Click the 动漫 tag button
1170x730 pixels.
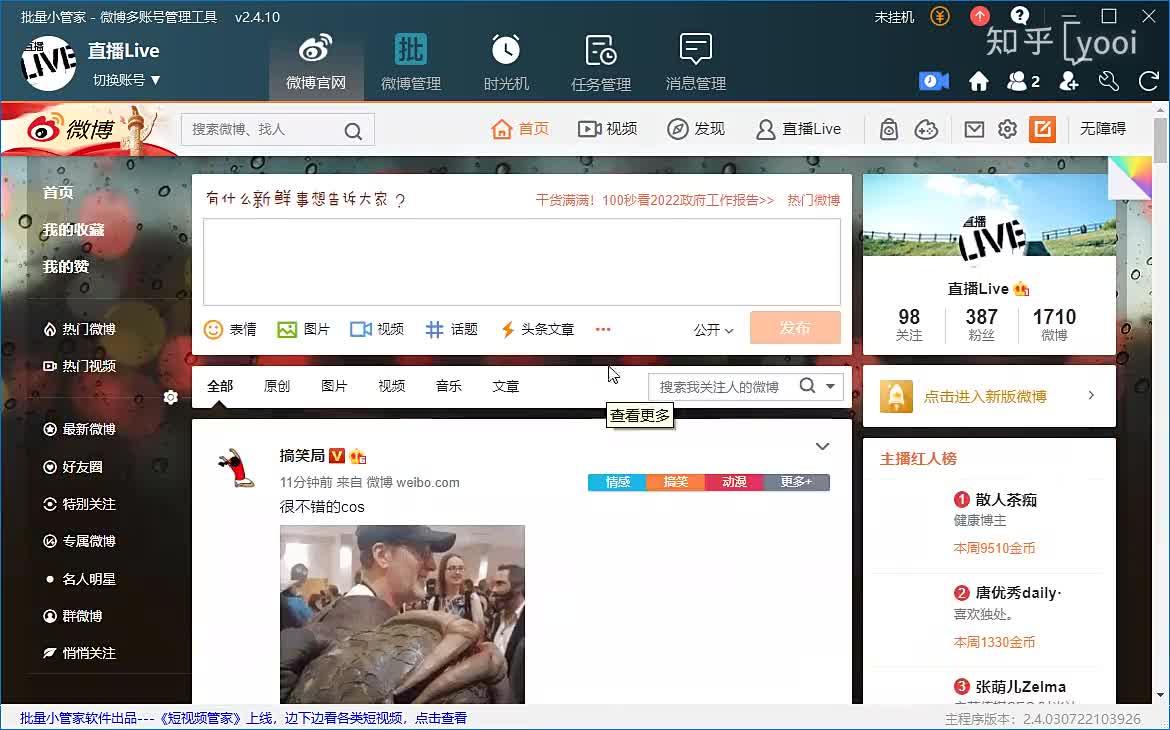733,482
